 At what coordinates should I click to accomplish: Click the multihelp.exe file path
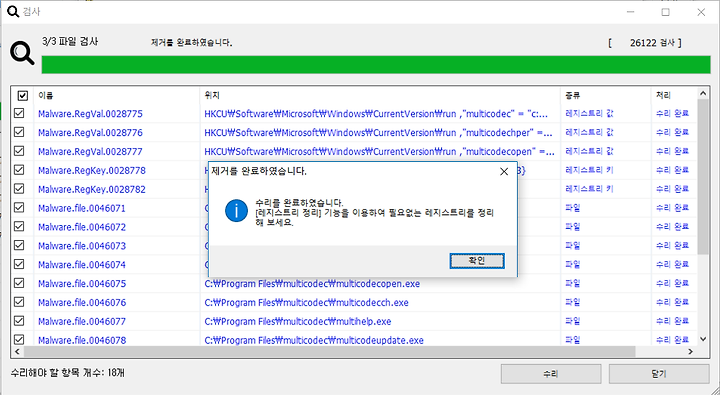[298, 322]
